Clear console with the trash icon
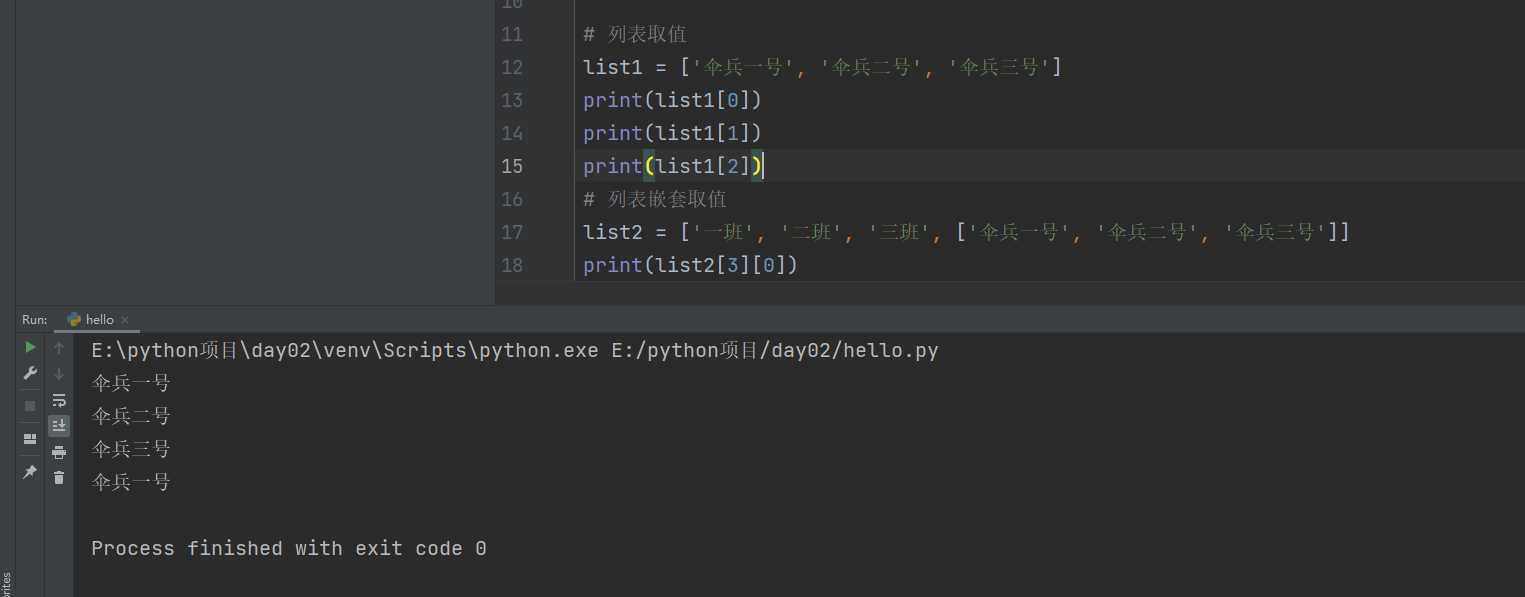Image resolution: width=1525 pixels, height=597 pixels. point(59,478)
